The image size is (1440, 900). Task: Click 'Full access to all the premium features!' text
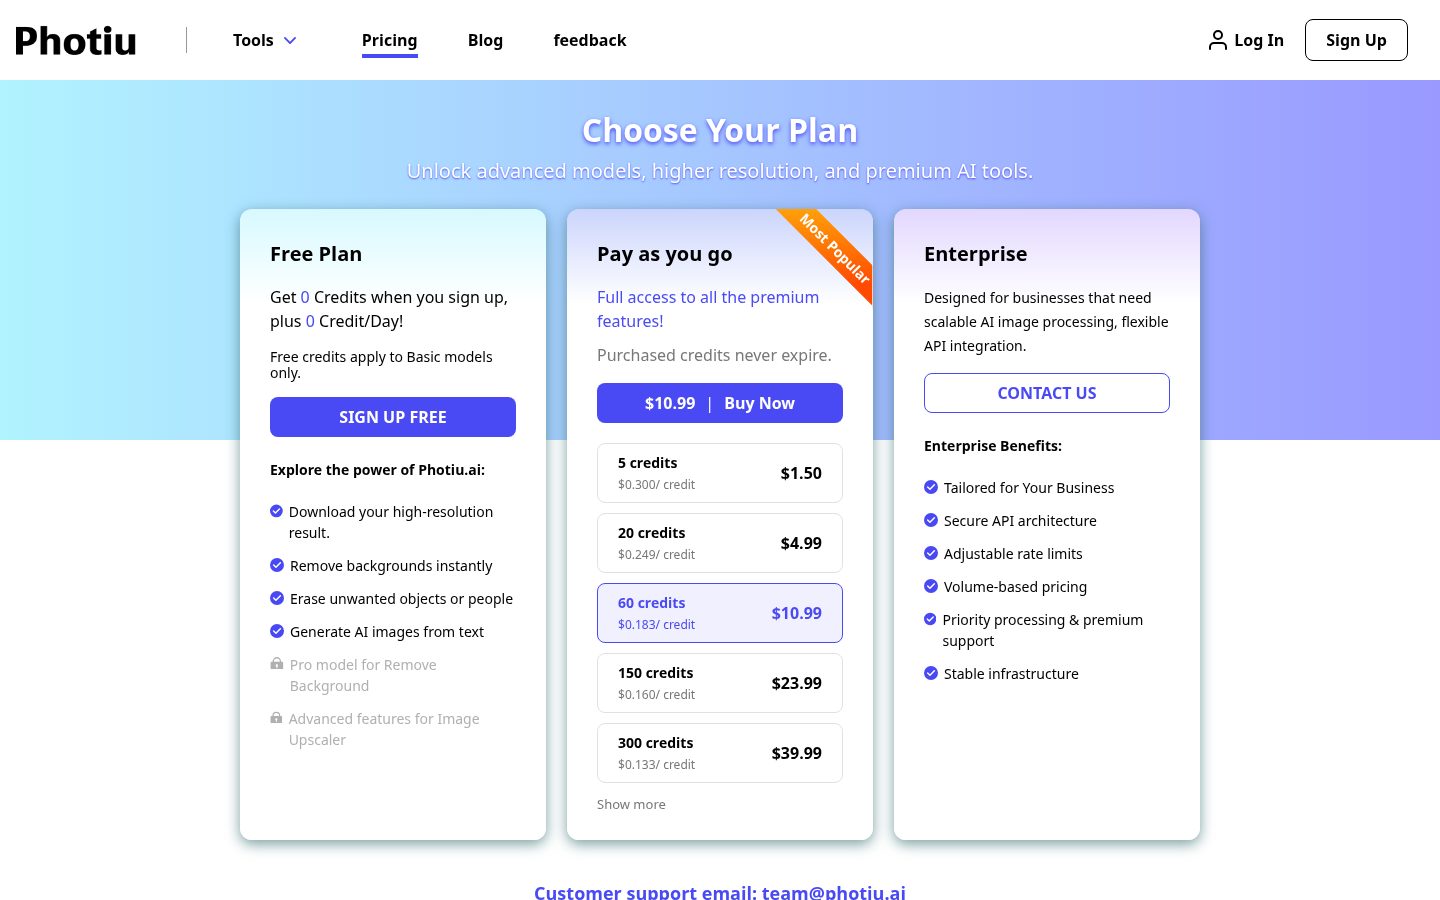tap(708, 309)
